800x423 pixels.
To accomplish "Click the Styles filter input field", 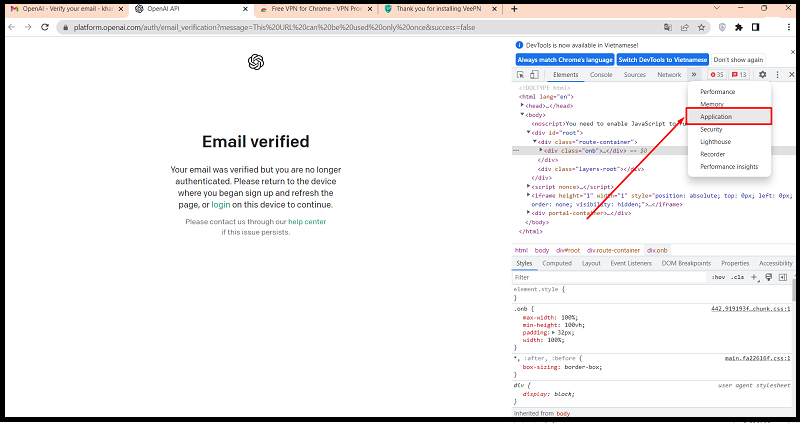I will pyautogui.click(x=600, y=277).
